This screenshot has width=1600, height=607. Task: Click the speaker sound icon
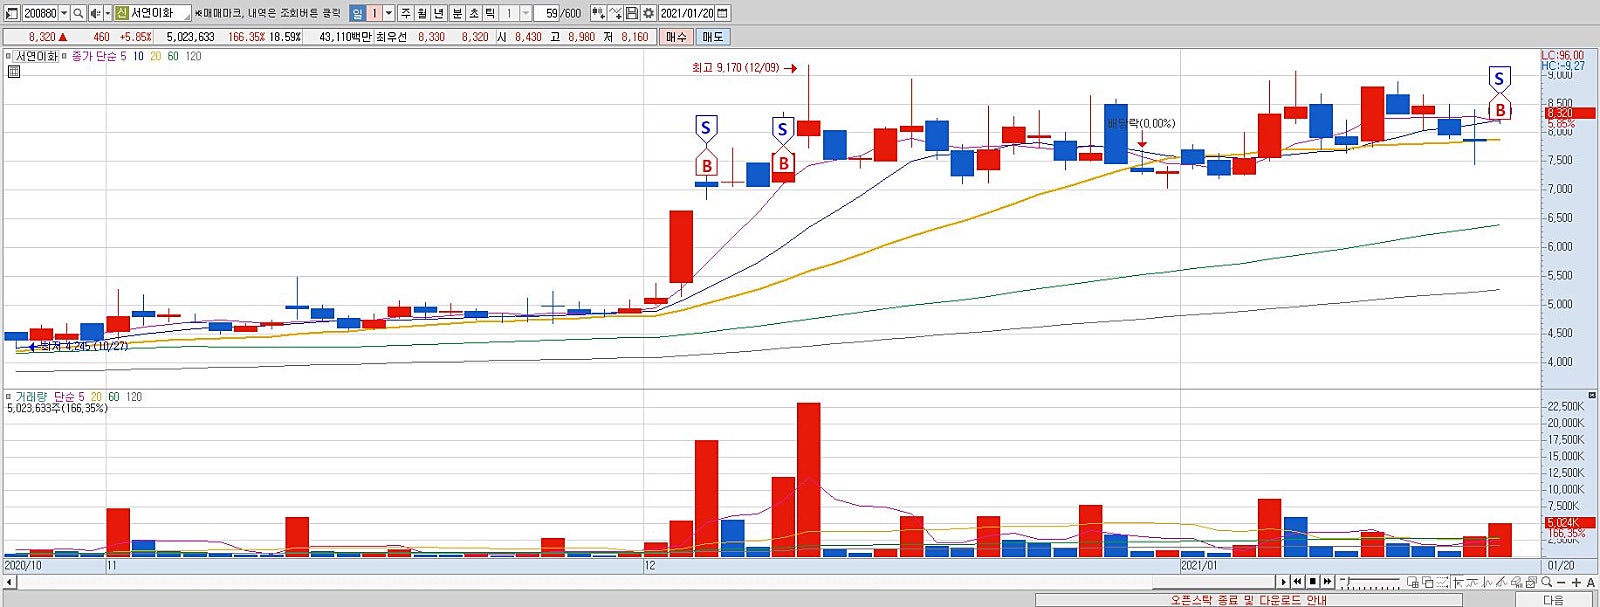click(x=95, y=13)
